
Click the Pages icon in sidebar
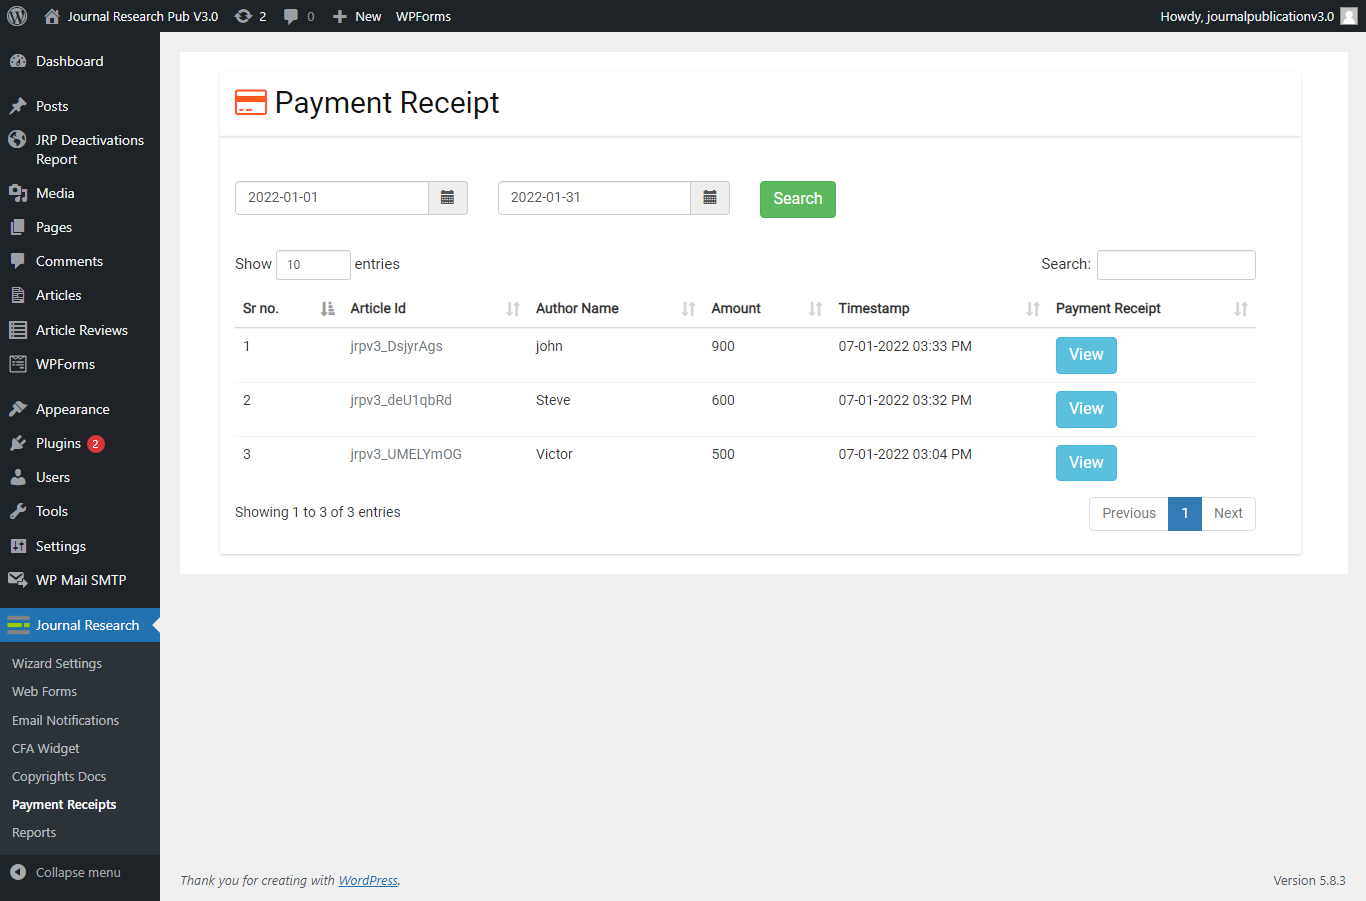[18, 227]
